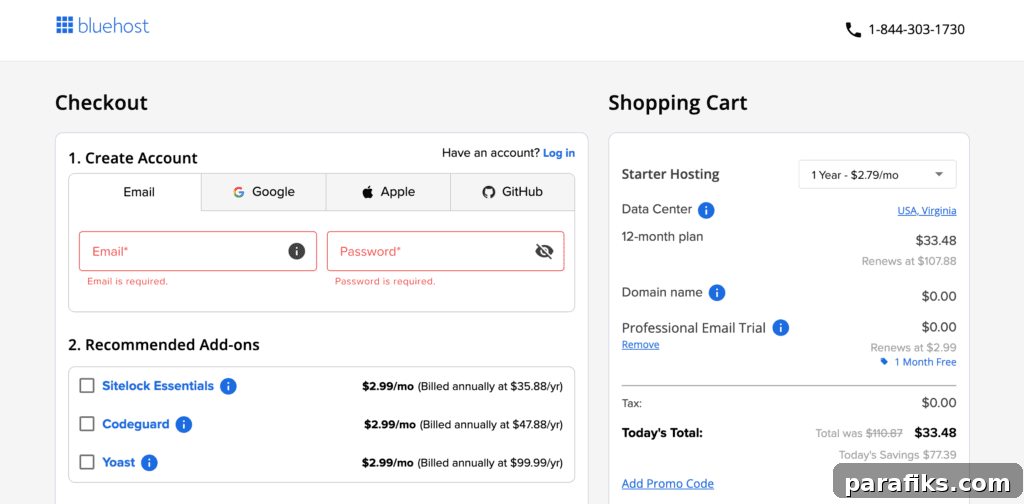This screenshot has width=1024, height=504.
Task: Click Codeguard 'Billed annually at $47.88/yr' text
Action: point(491,424)
